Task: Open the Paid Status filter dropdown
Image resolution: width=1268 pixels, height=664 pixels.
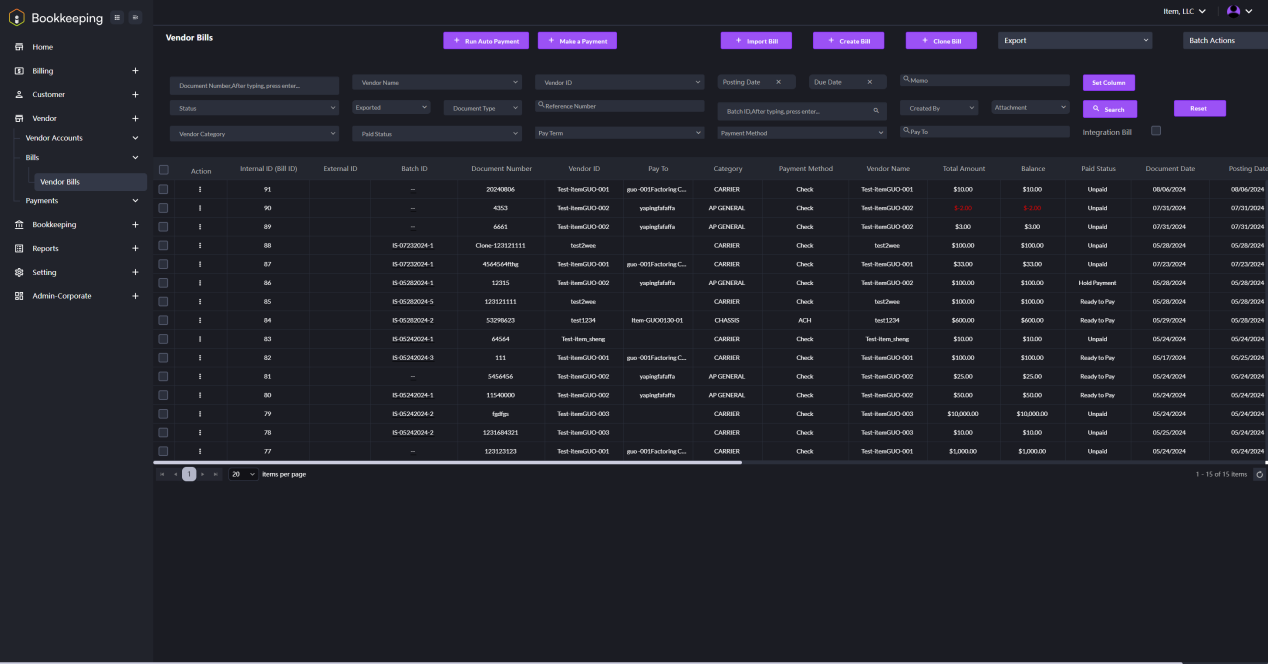Action: pyautogui.click(x=436, y=133)
